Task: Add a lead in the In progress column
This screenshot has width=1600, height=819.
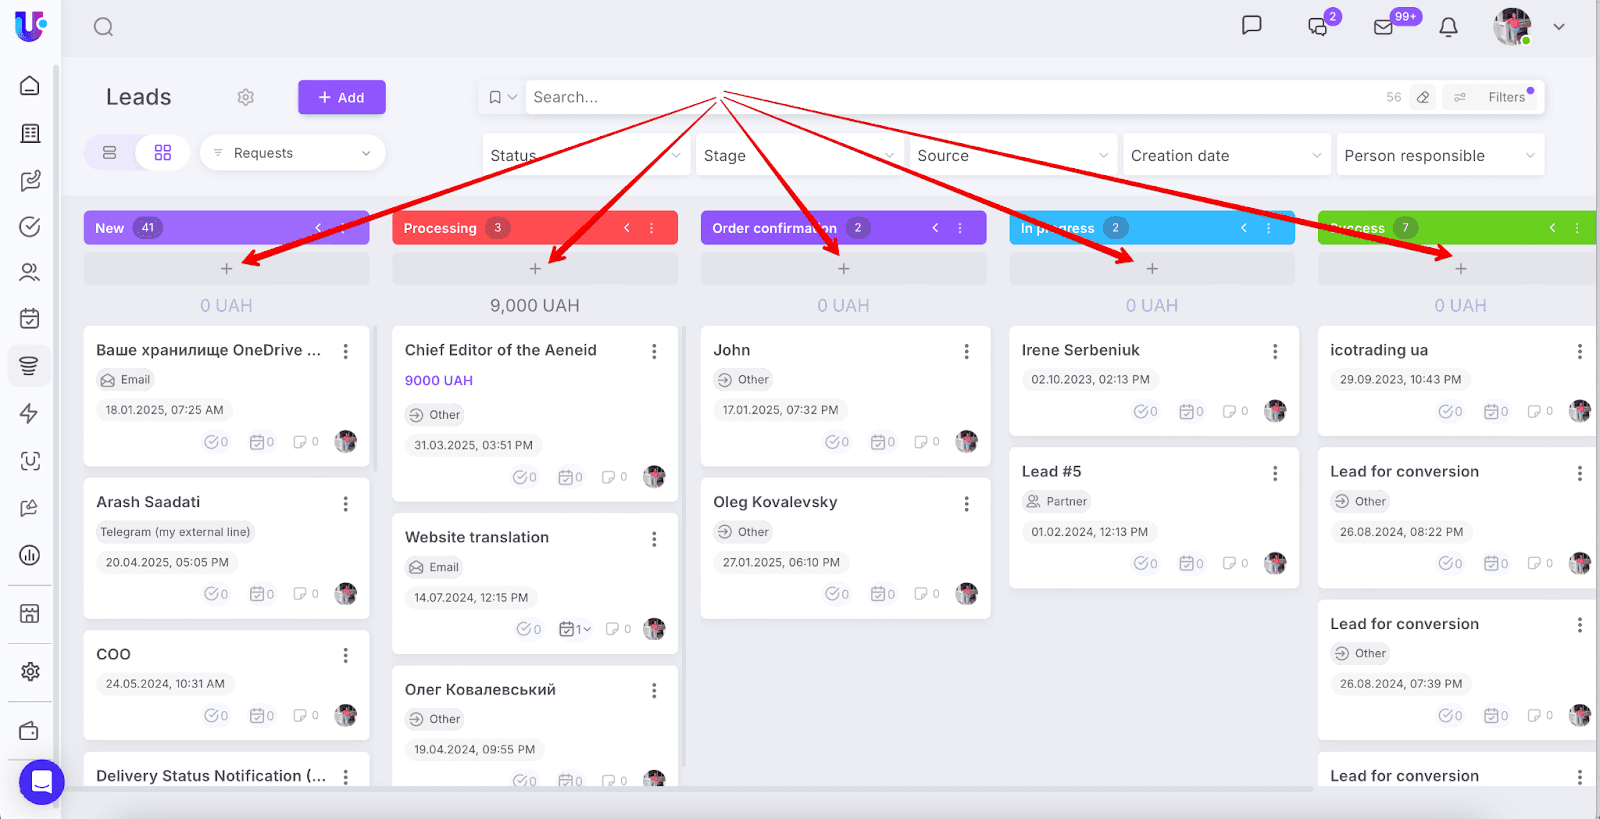Action: [x=1152, y=268]
